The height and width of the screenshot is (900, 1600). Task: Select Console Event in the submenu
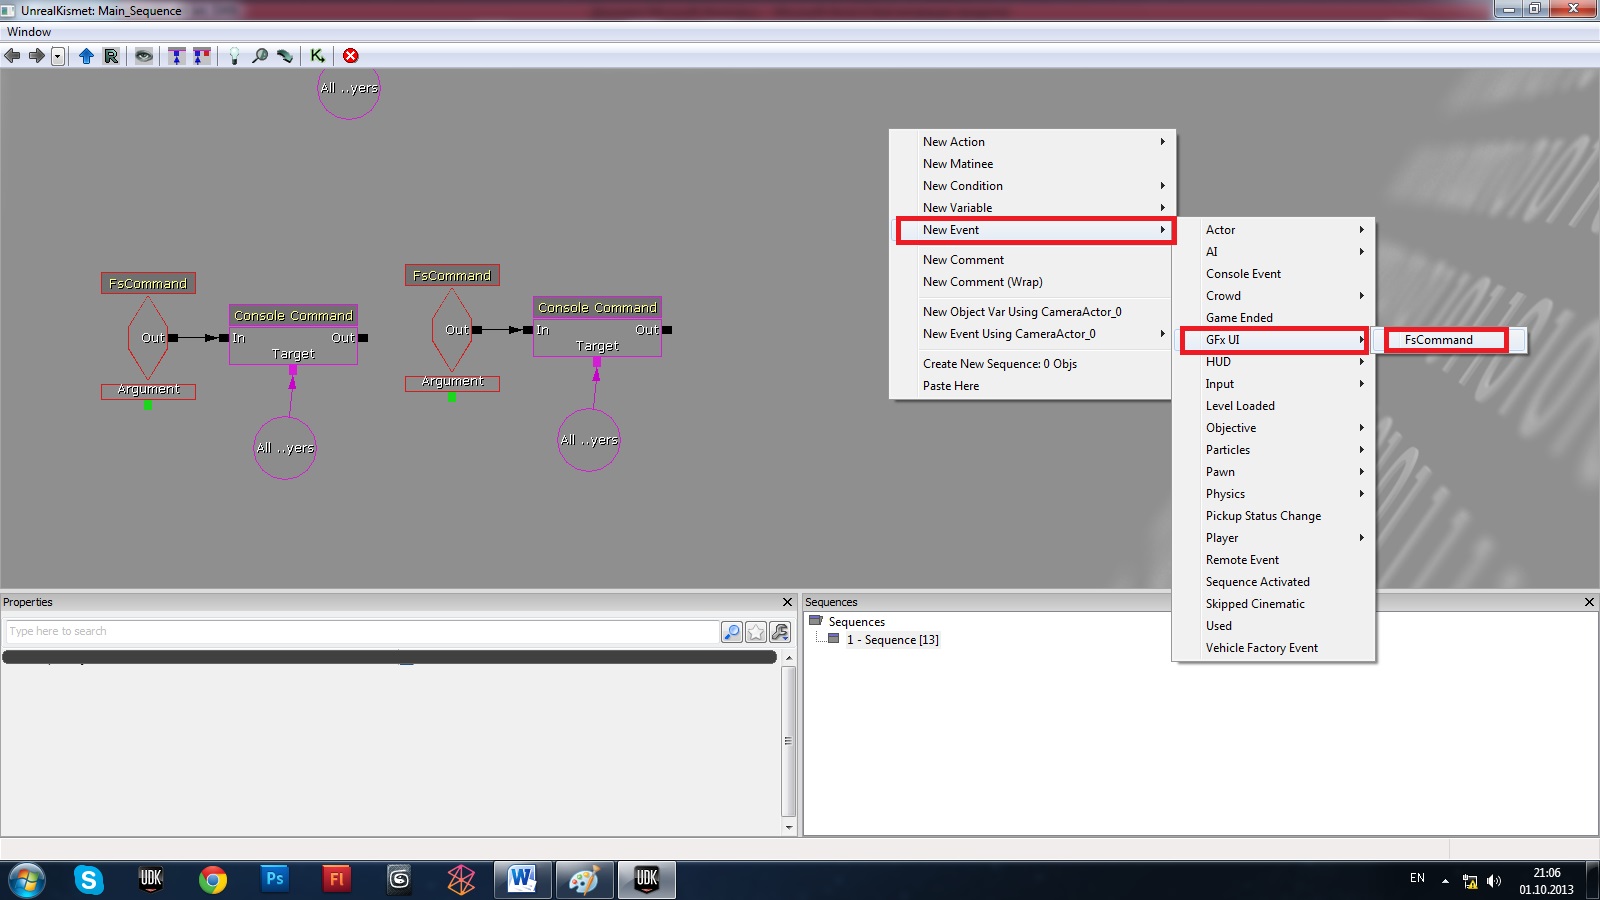[x=1274, y=274]
